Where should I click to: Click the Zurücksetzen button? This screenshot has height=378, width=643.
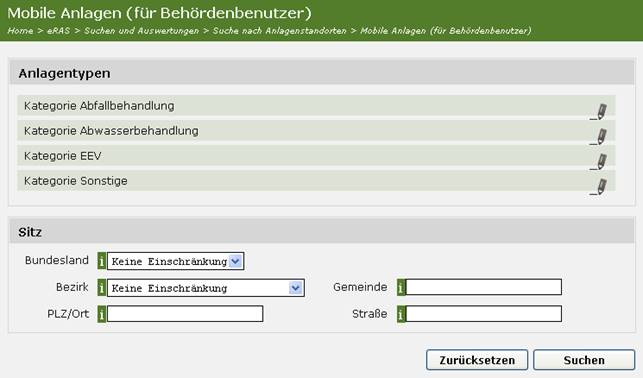[477, 360]
